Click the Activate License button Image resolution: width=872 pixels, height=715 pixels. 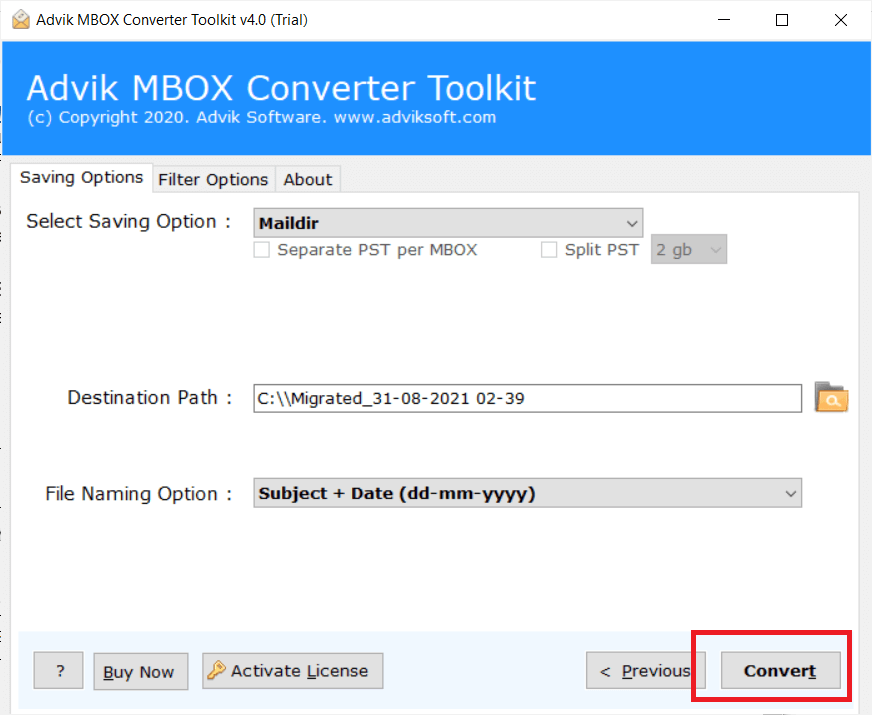click(293, 671)
